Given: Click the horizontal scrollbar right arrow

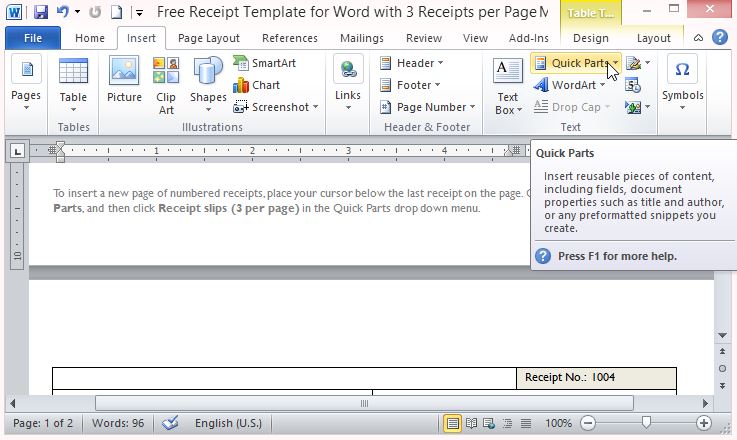Looking at the screenshot, I should [705, 403].
